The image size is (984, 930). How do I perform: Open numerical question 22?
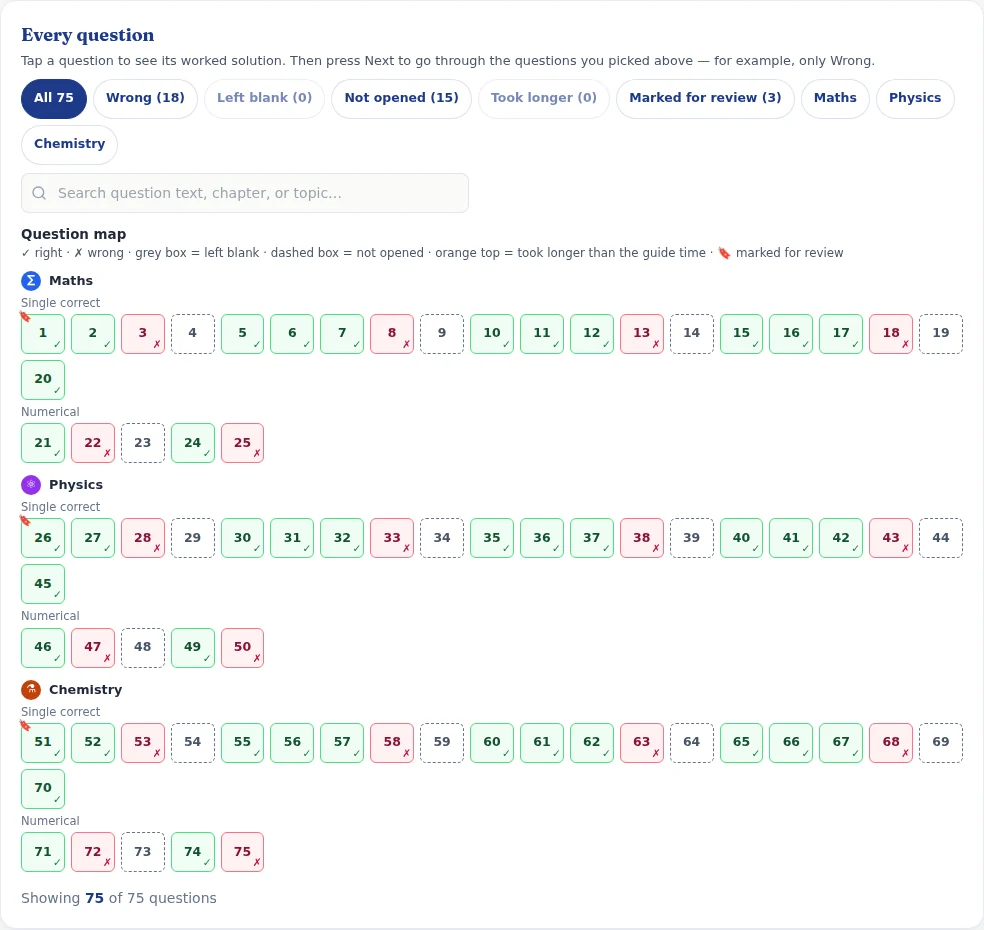click(93, 443)
